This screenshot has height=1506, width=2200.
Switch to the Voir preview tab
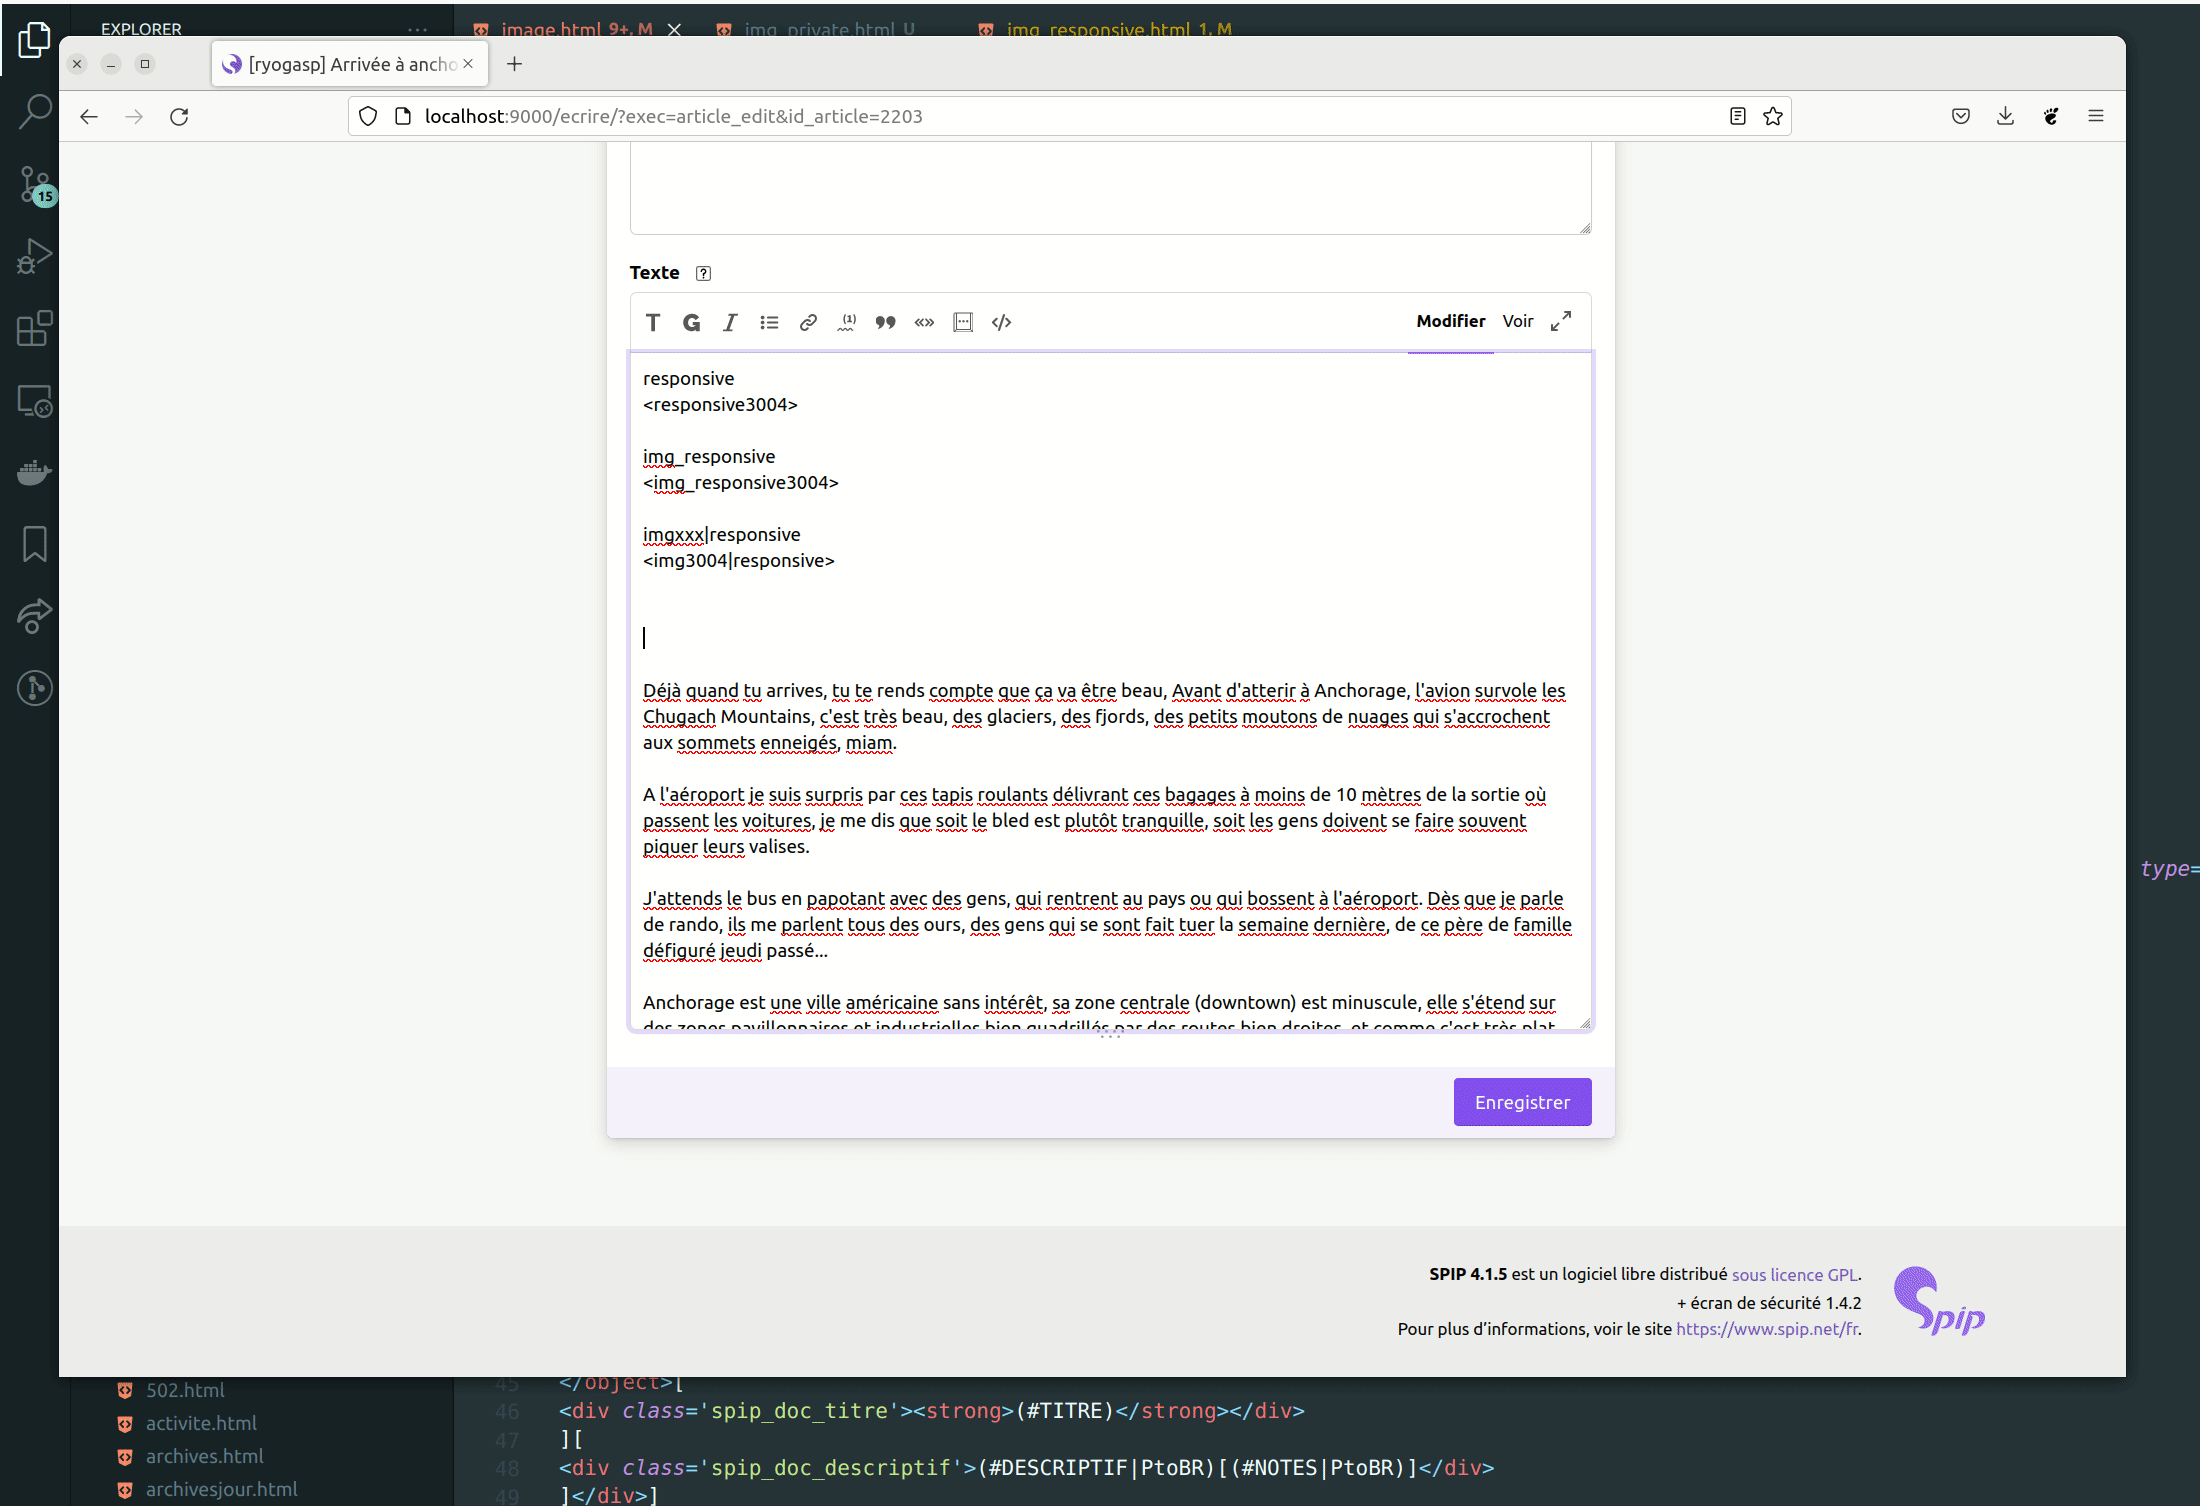tap(1517, 321)
